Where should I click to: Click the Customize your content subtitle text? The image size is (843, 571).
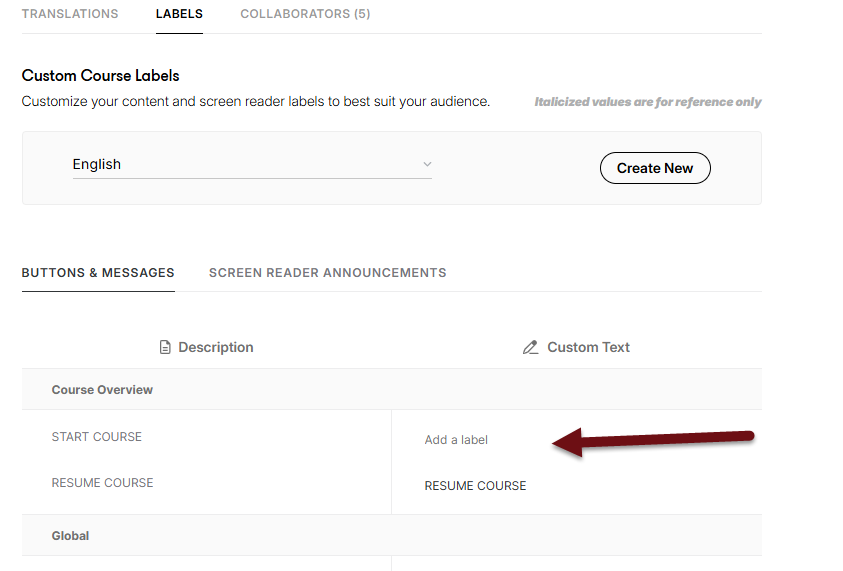[255, 102]
